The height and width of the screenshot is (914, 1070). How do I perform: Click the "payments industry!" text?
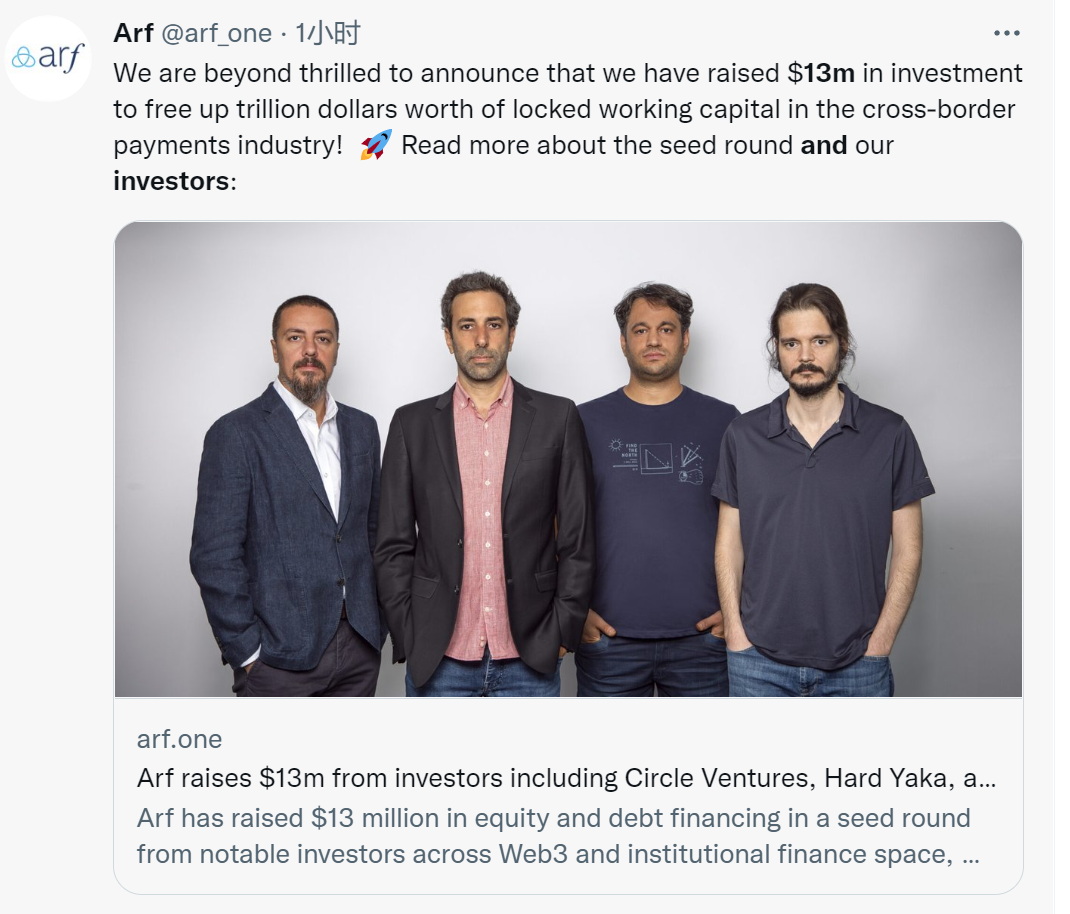click(228, 145)
